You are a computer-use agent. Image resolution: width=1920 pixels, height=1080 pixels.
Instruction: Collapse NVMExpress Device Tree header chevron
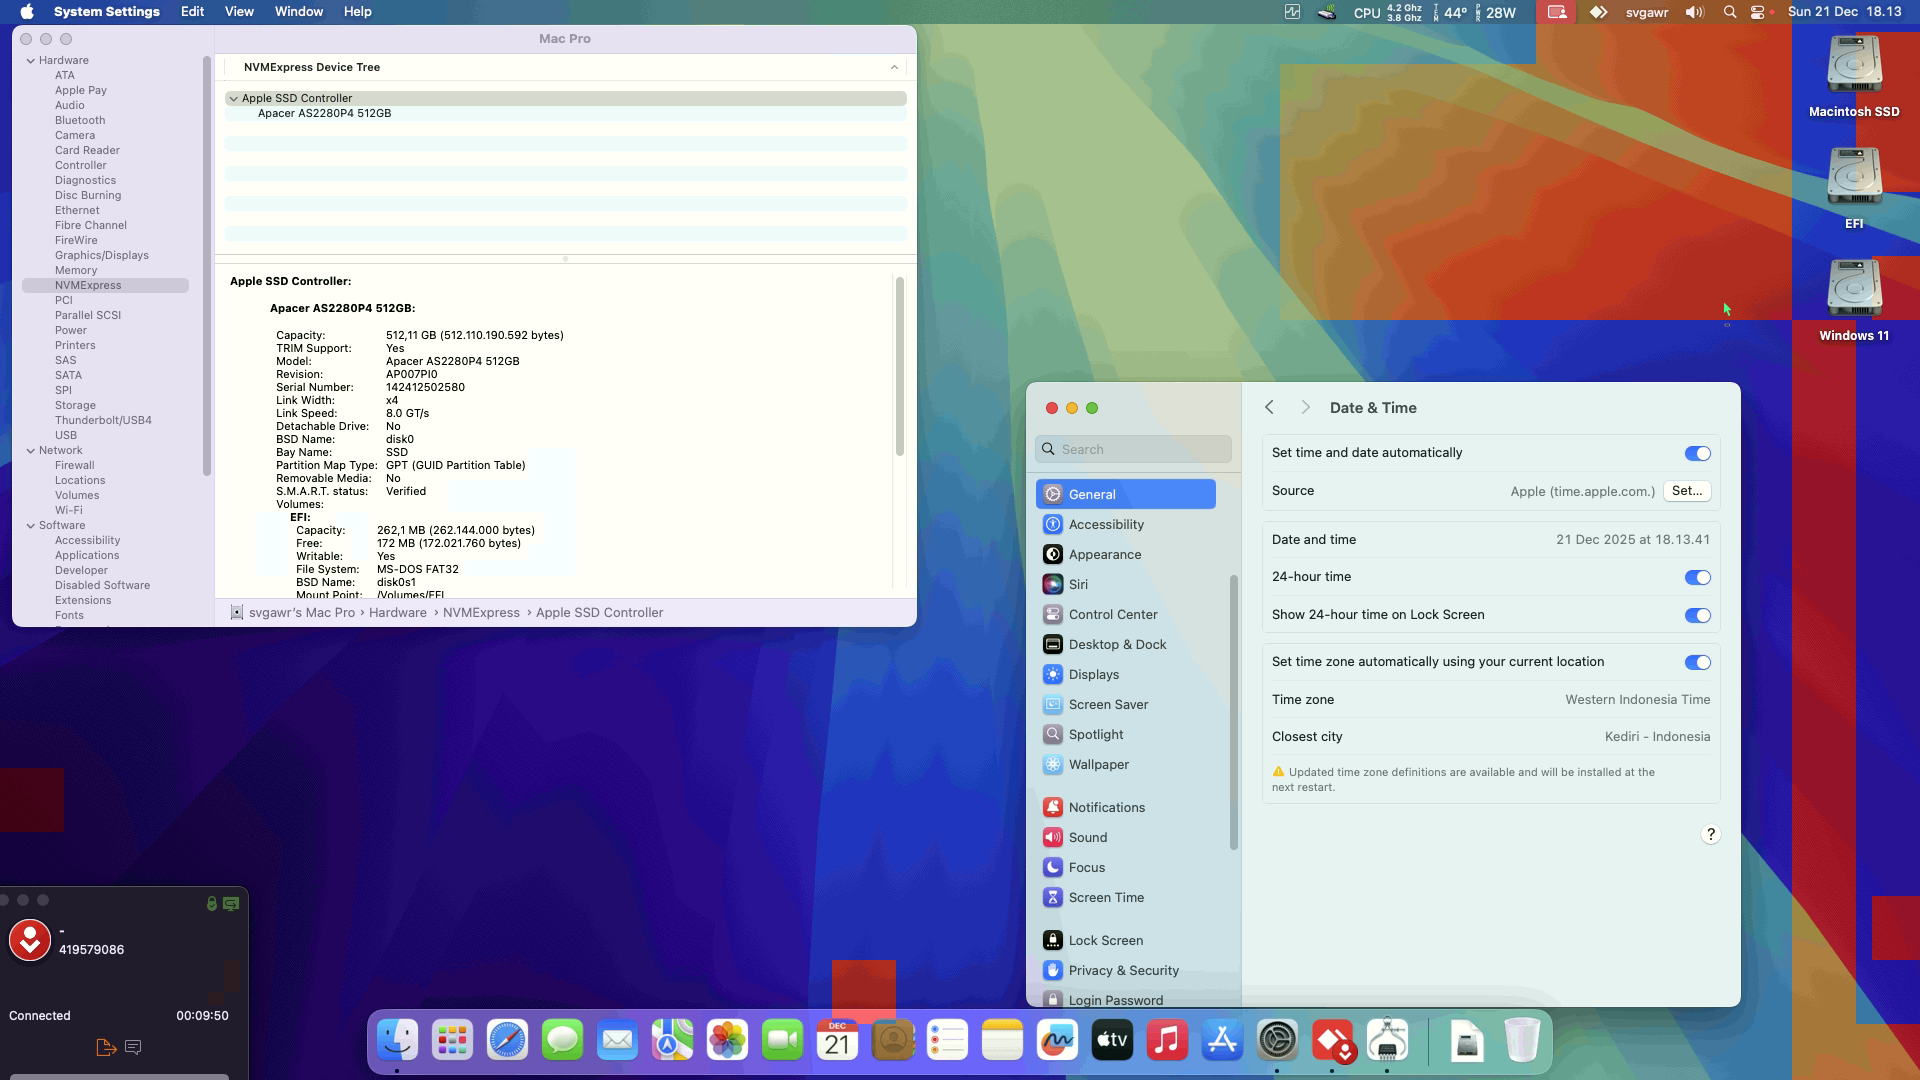coord(894,67)
